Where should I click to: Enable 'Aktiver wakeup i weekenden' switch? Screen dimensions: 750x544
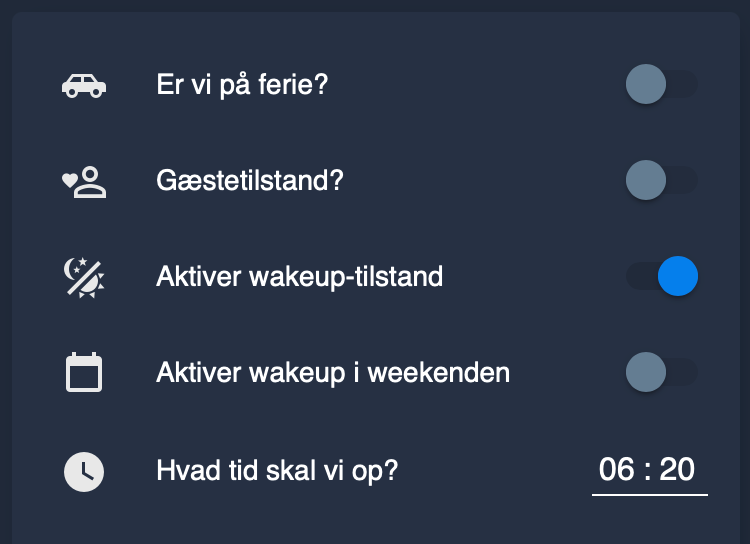point(662,372)
